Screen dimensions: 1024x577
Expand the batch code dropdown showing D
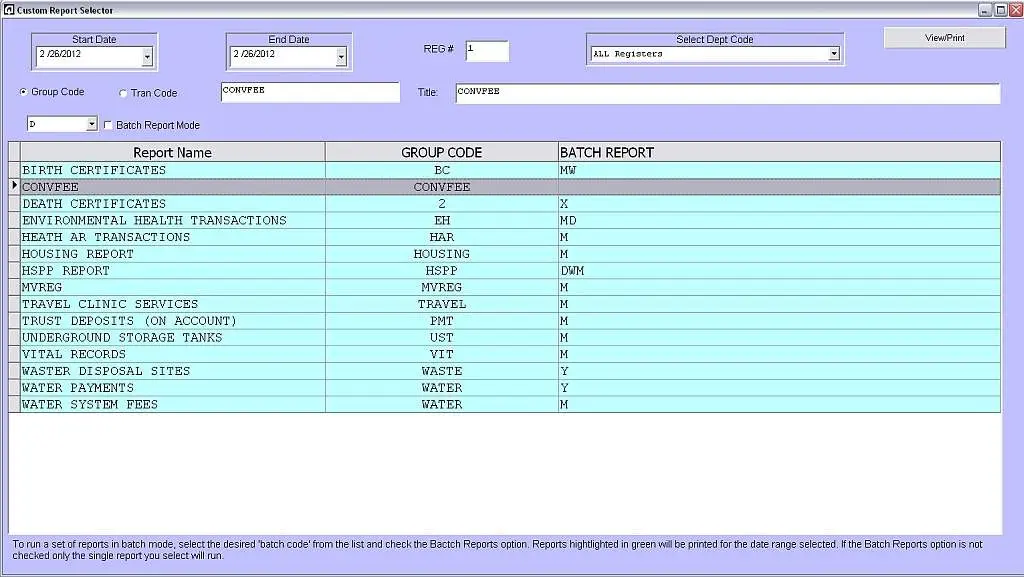click(91, 123)
